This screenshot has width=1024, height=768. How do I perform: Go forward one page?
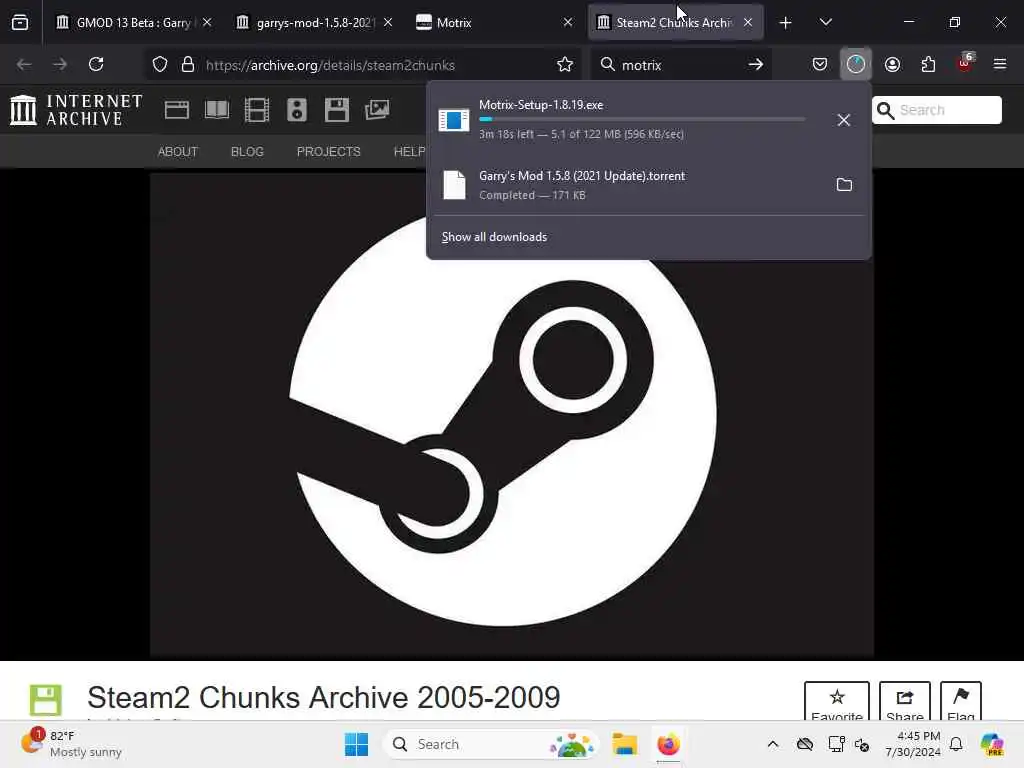point(59,65)
